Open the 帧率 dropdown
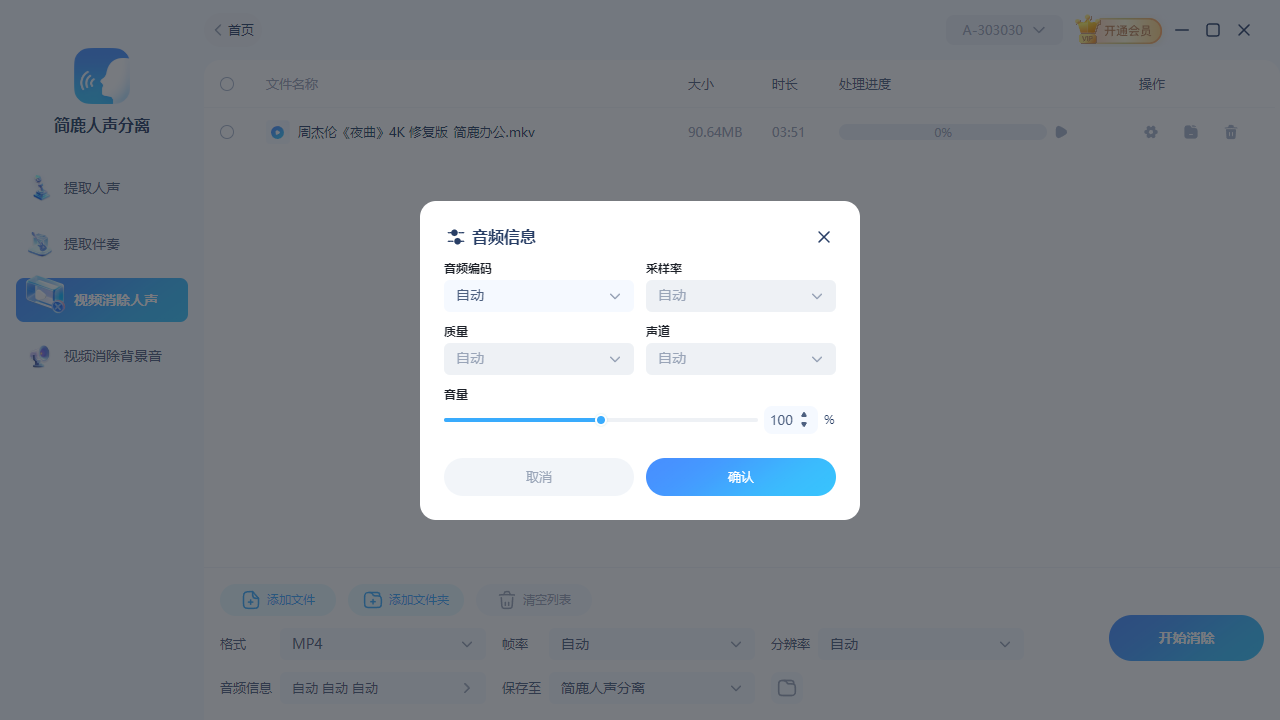 [651, 644]
